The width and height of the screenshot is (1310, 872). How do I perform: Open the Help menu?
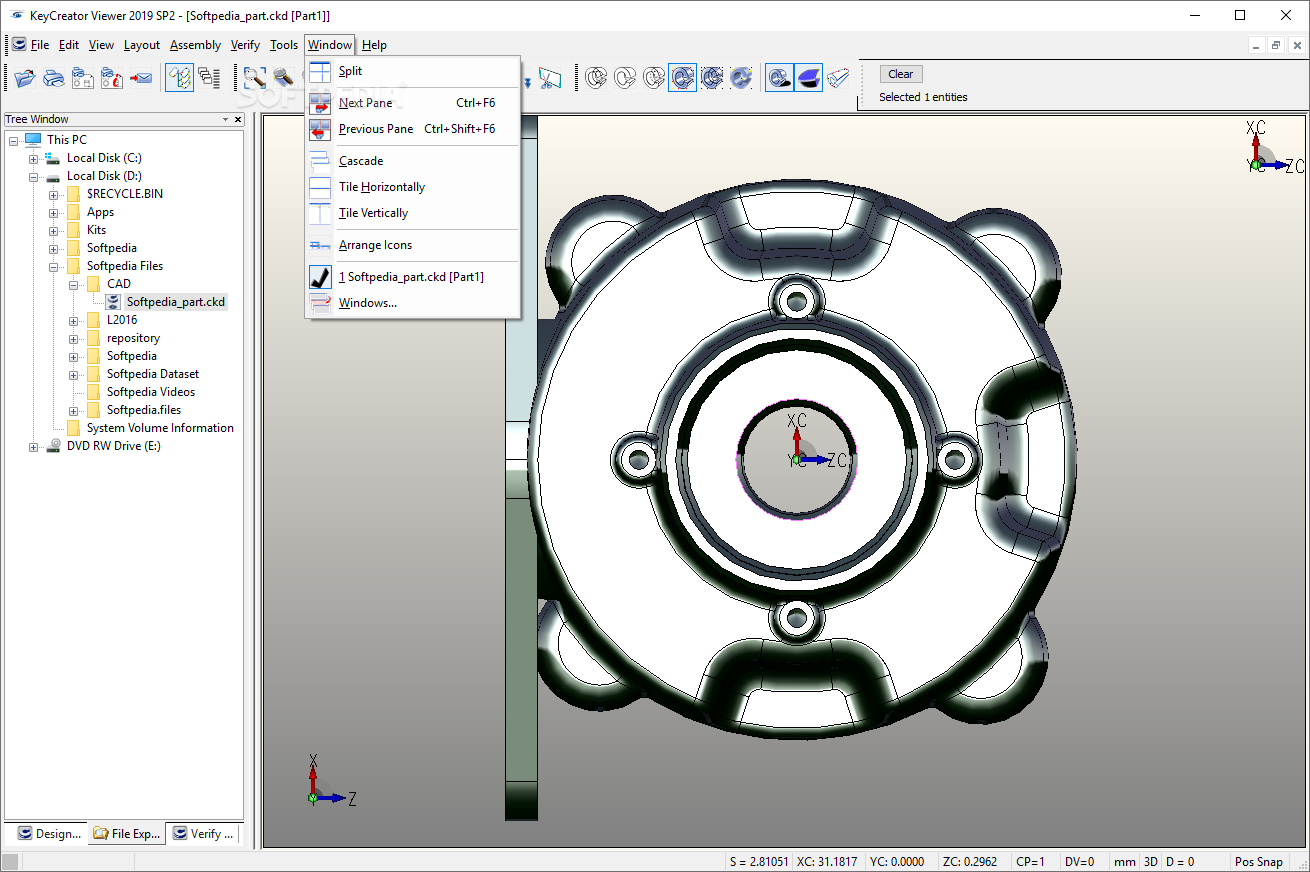coord(374,45)
